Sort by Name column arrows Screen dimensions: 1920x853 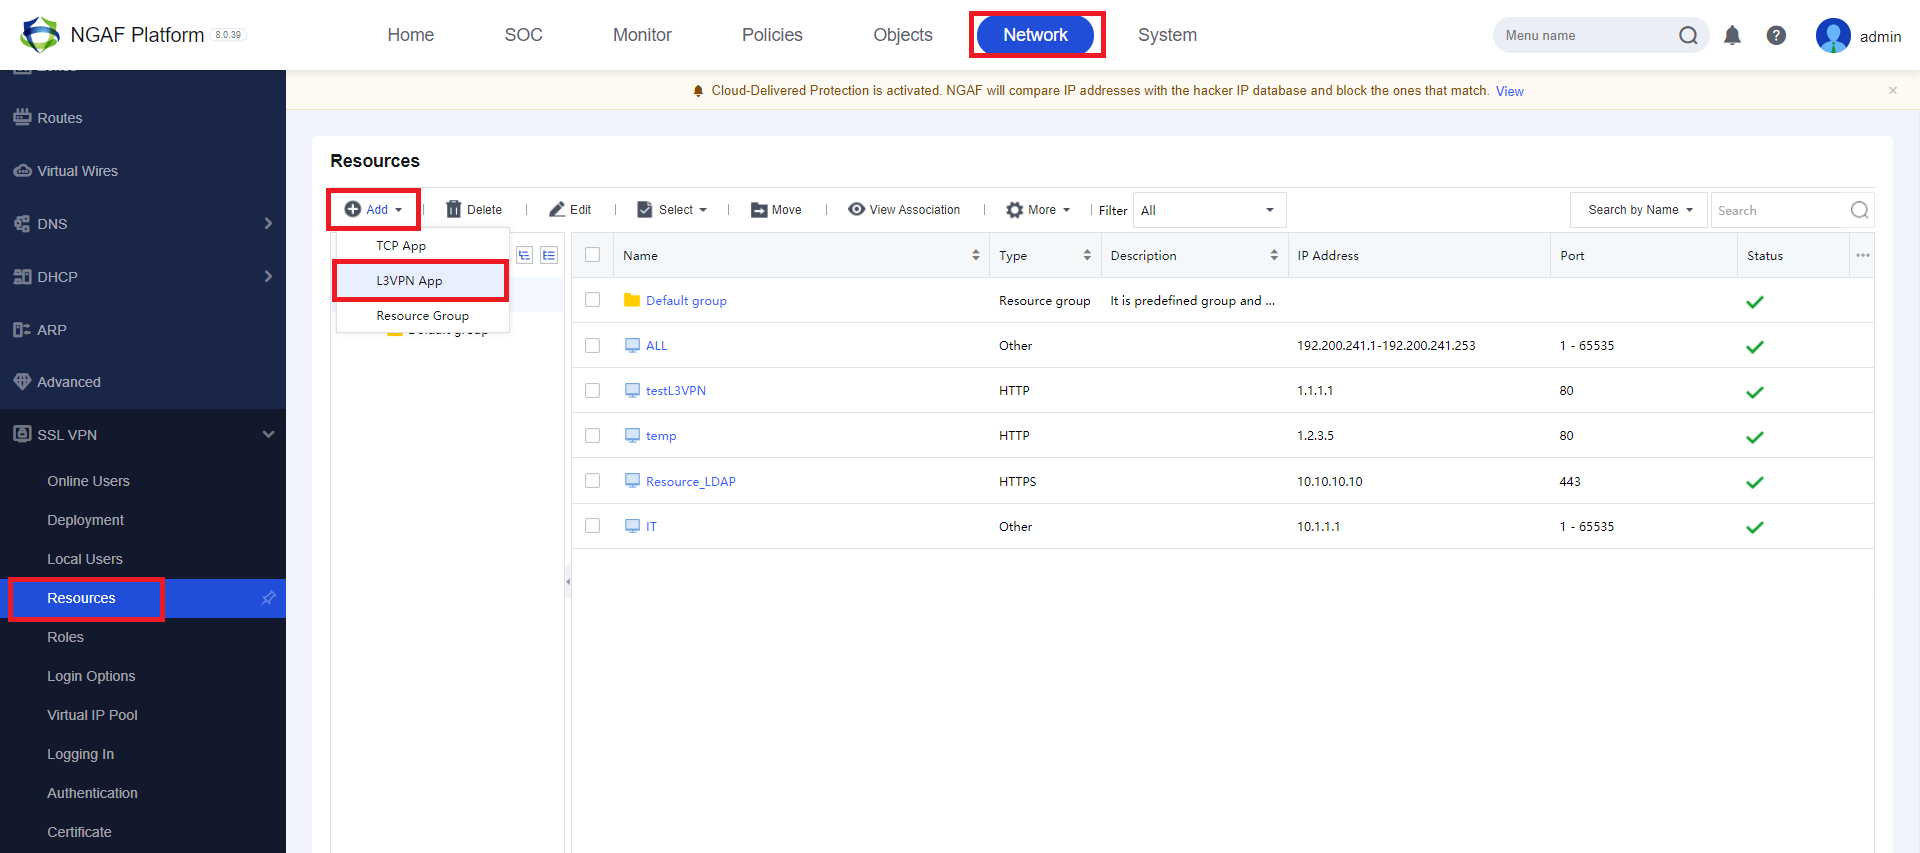pos(976,255)
